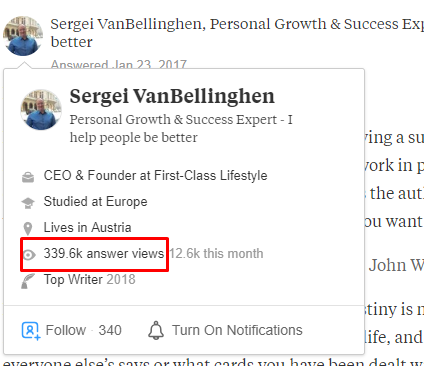This screenshot has height=366, width=424.
Task: Click the notification bell icon
Action: pyautogui.click(x=156, y=330)
